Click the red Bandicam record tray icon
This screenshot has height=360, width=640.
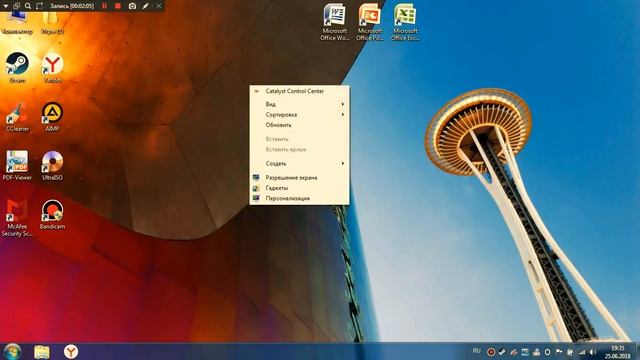click(x=491, y=352)
